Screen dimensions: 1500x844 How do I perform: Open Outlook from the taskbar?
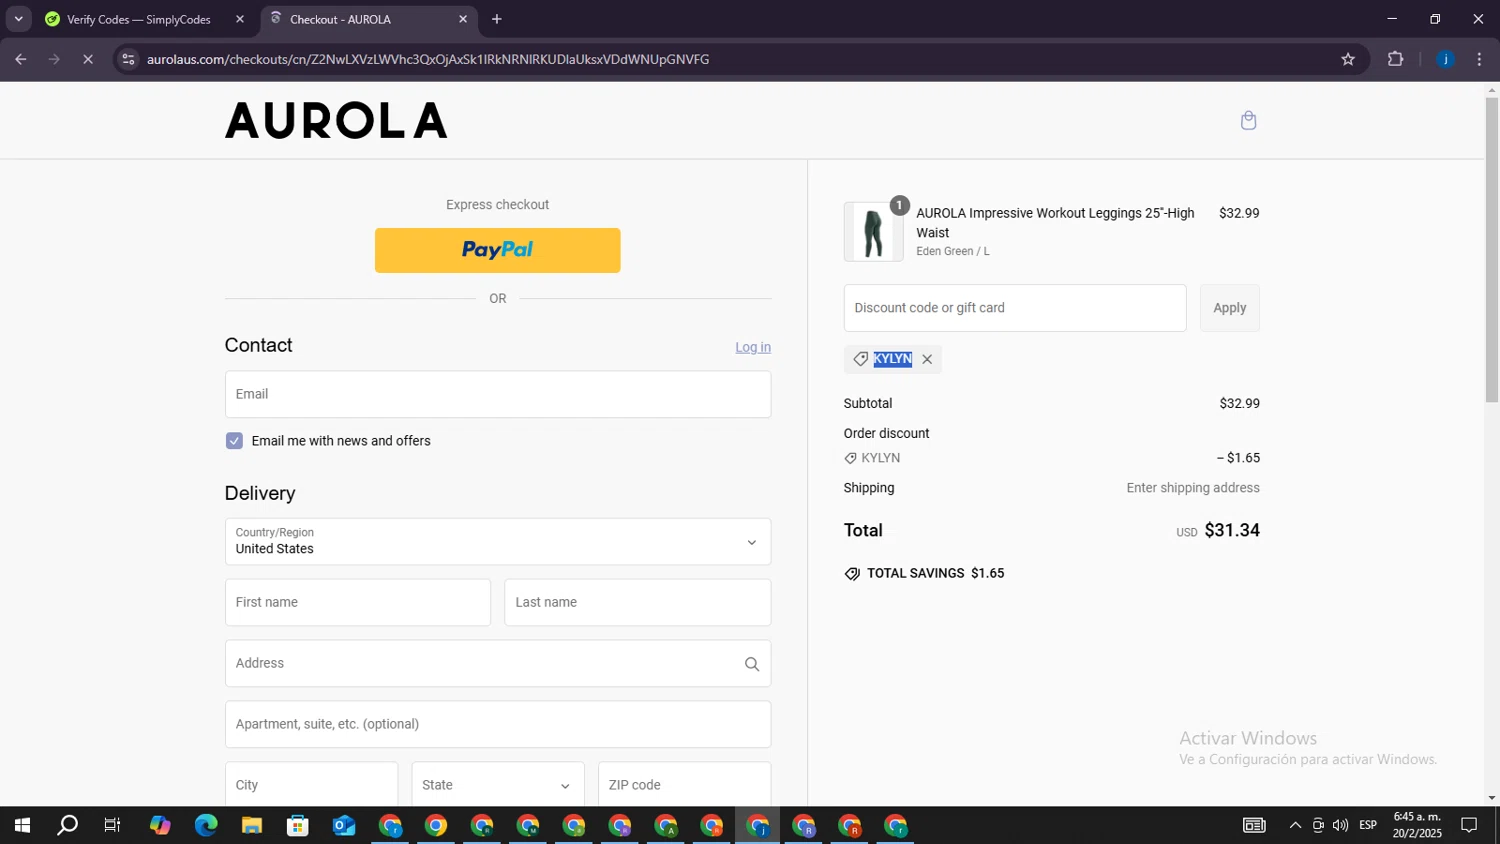[344, 825]
